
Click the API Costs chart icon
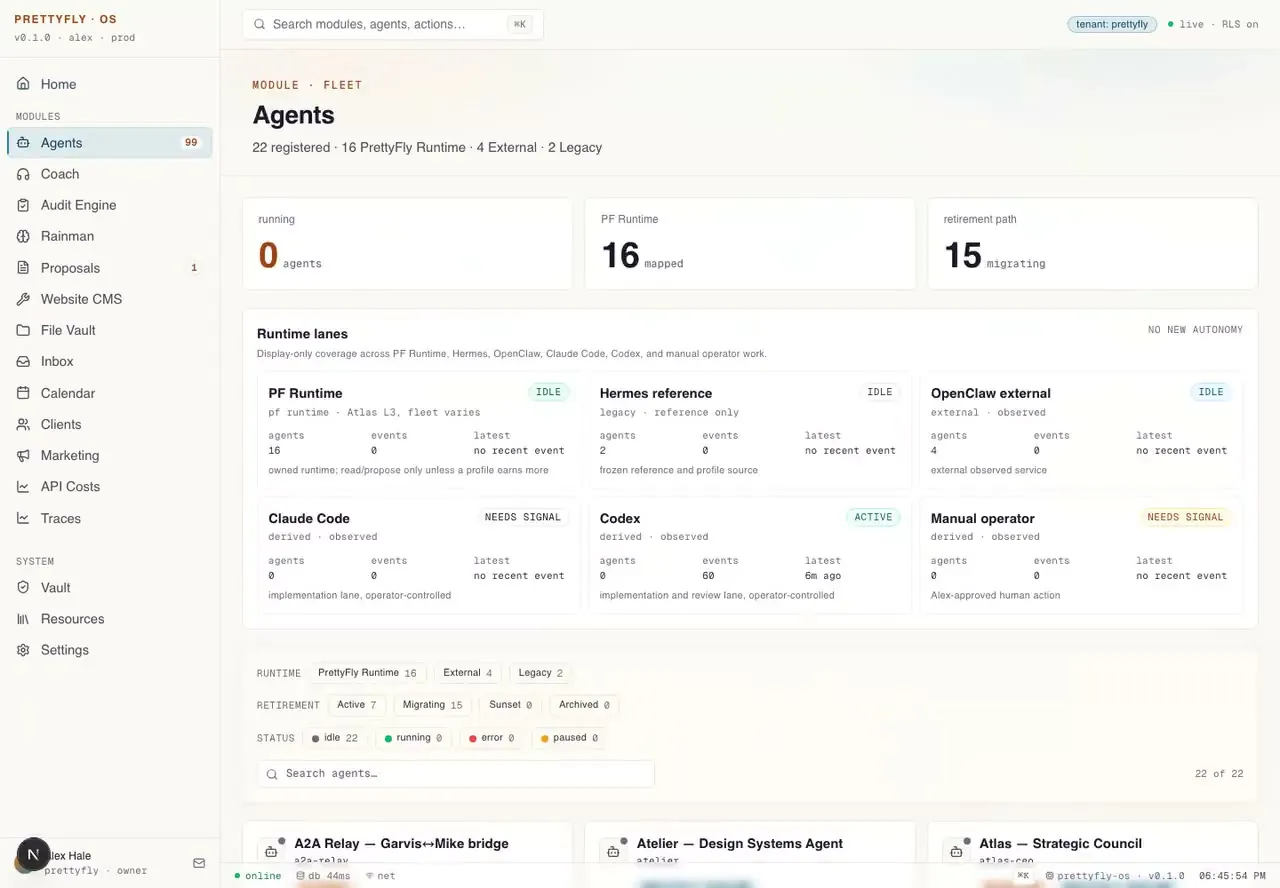pos(23,486)
